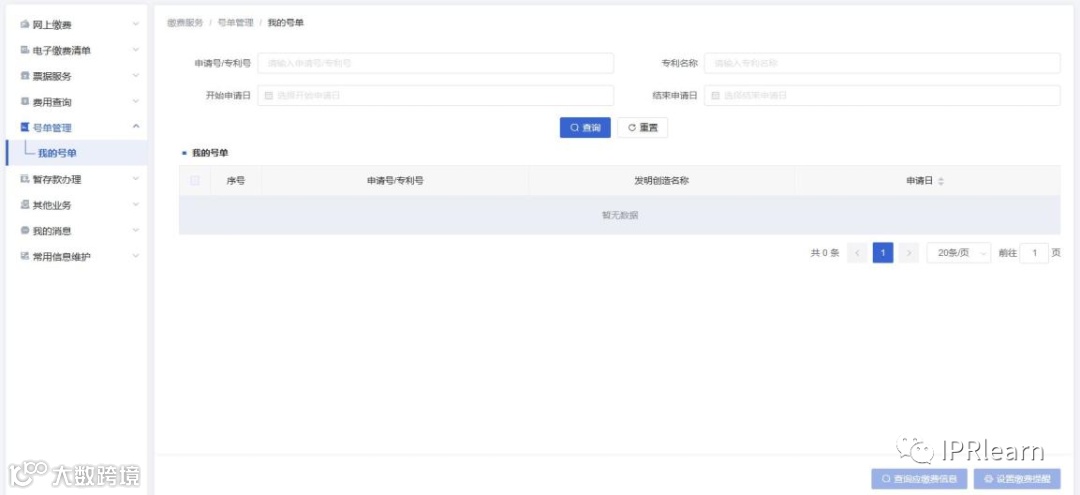Click the 重置 reset button
Screen dimensions: 1080x495
point(643,128)
